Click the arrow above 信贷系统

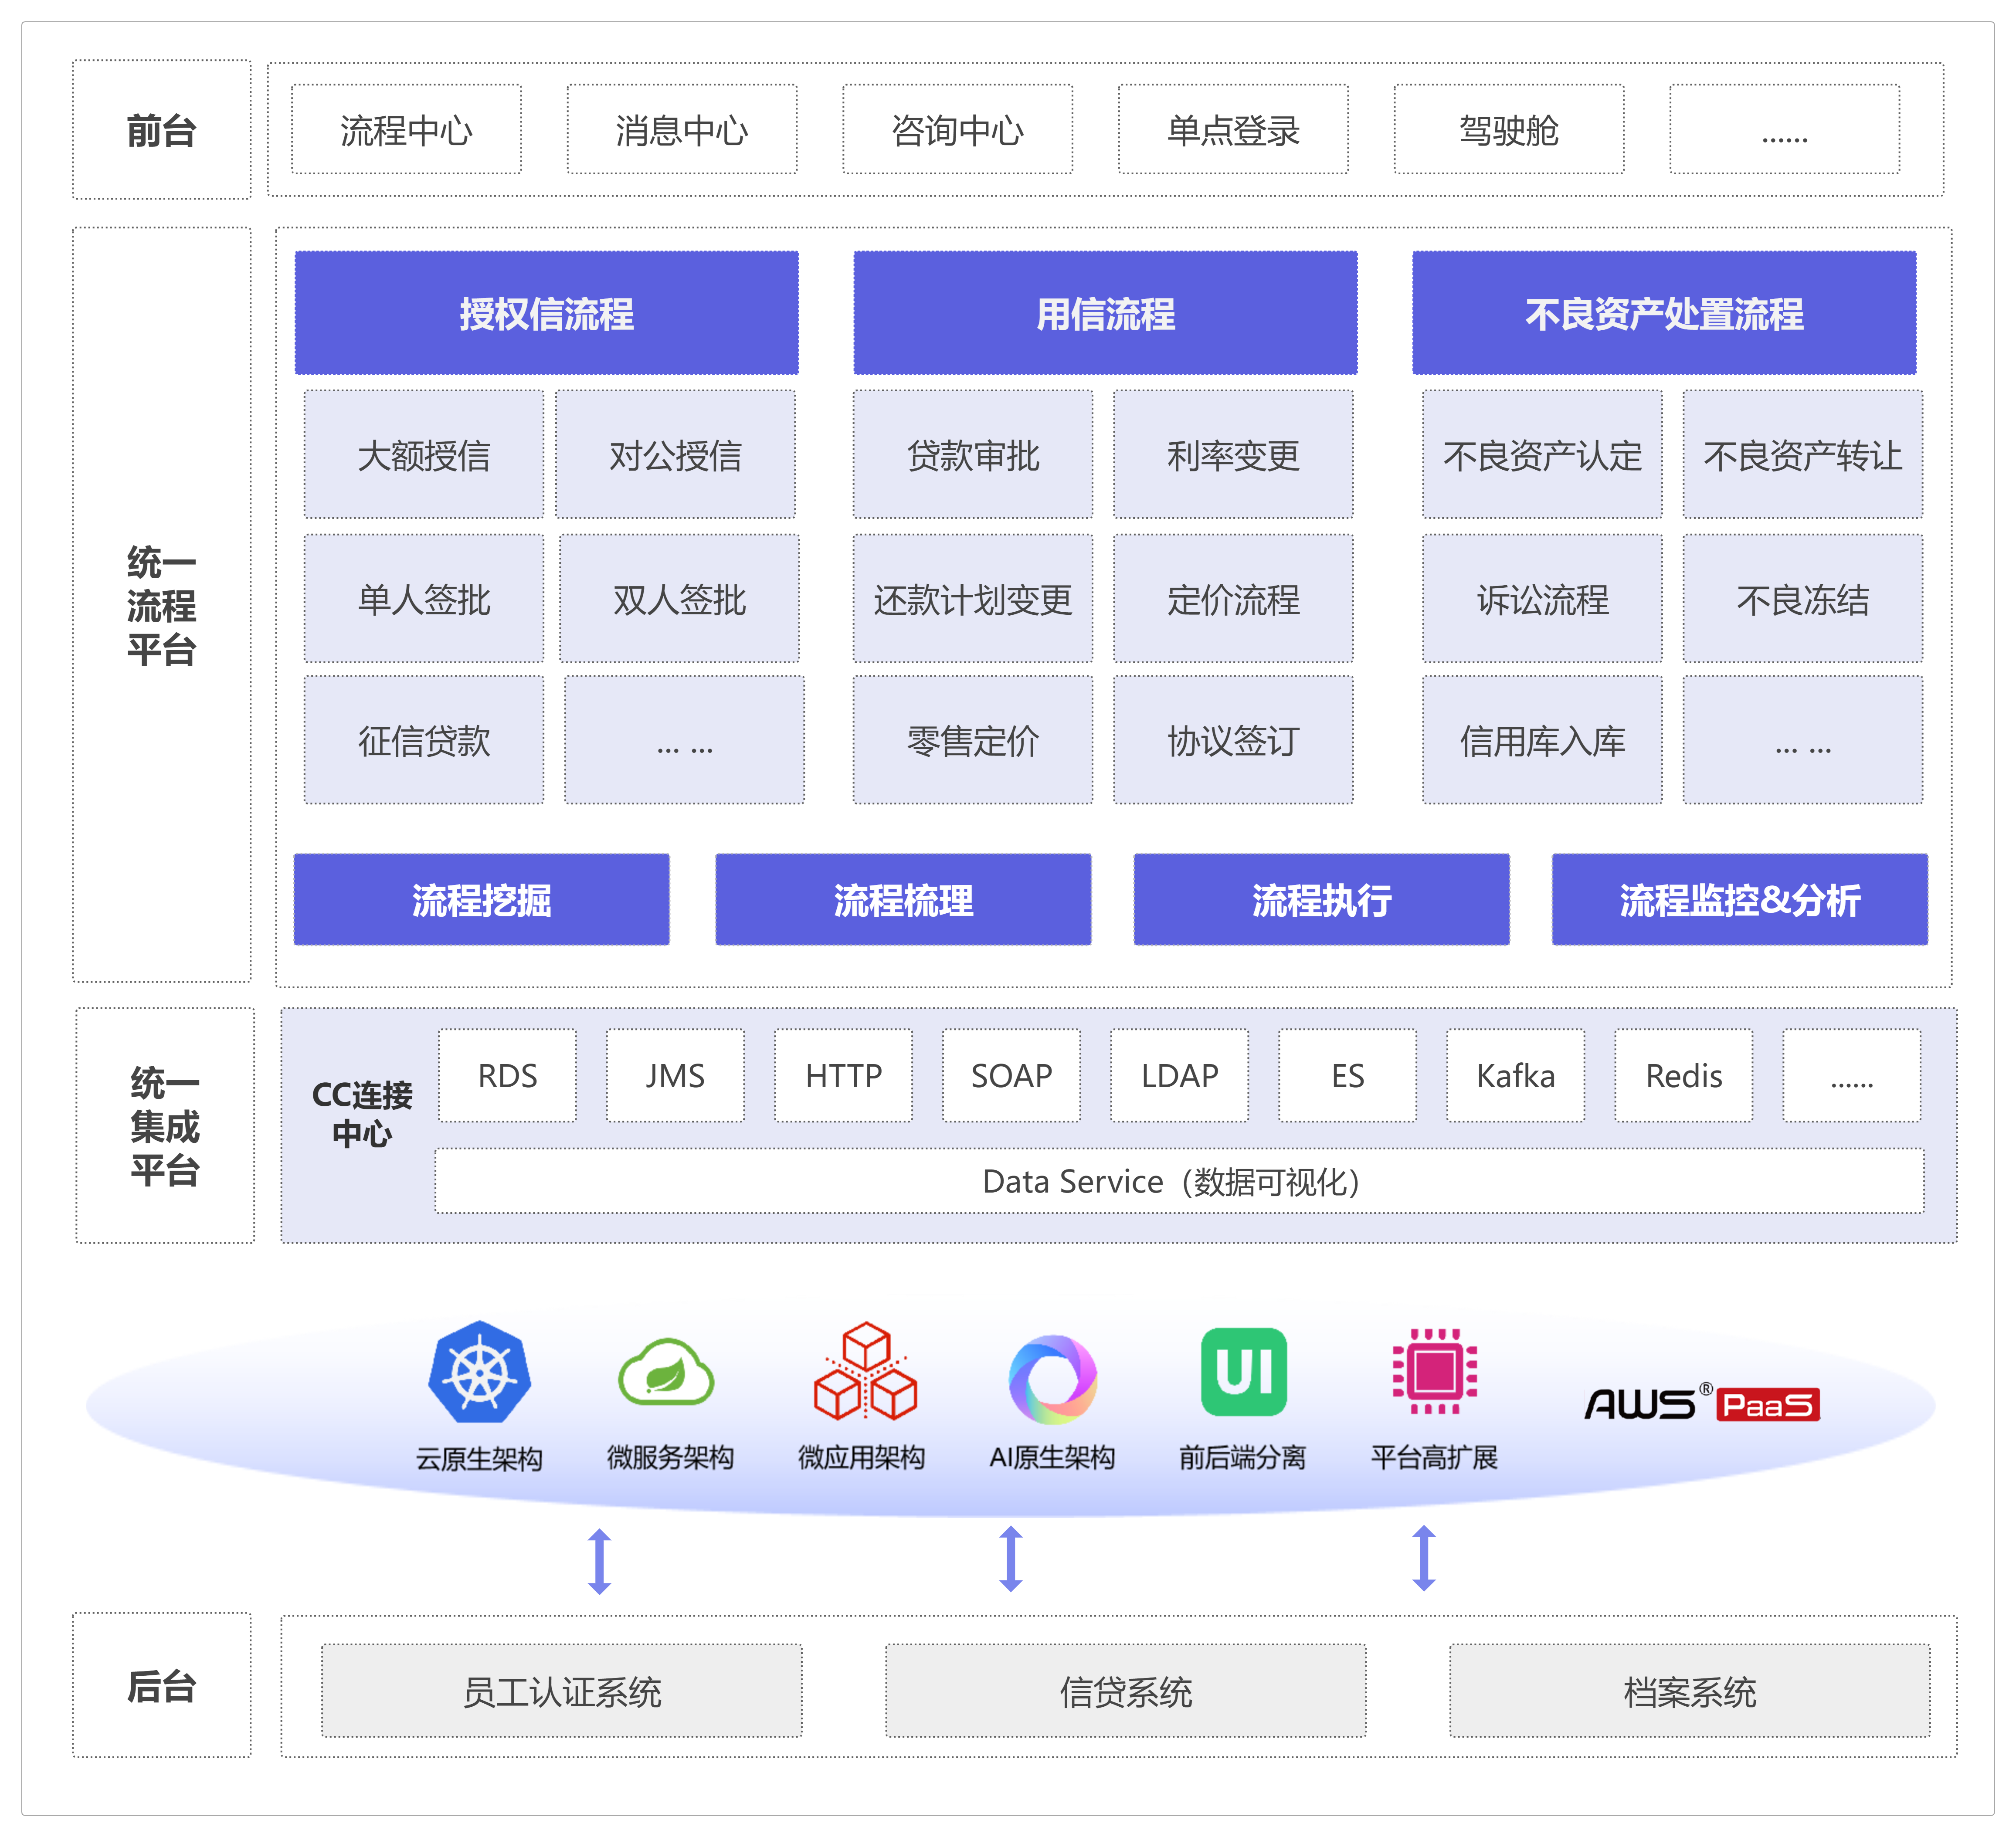pyautogui.click(x=1011, y=1559)
